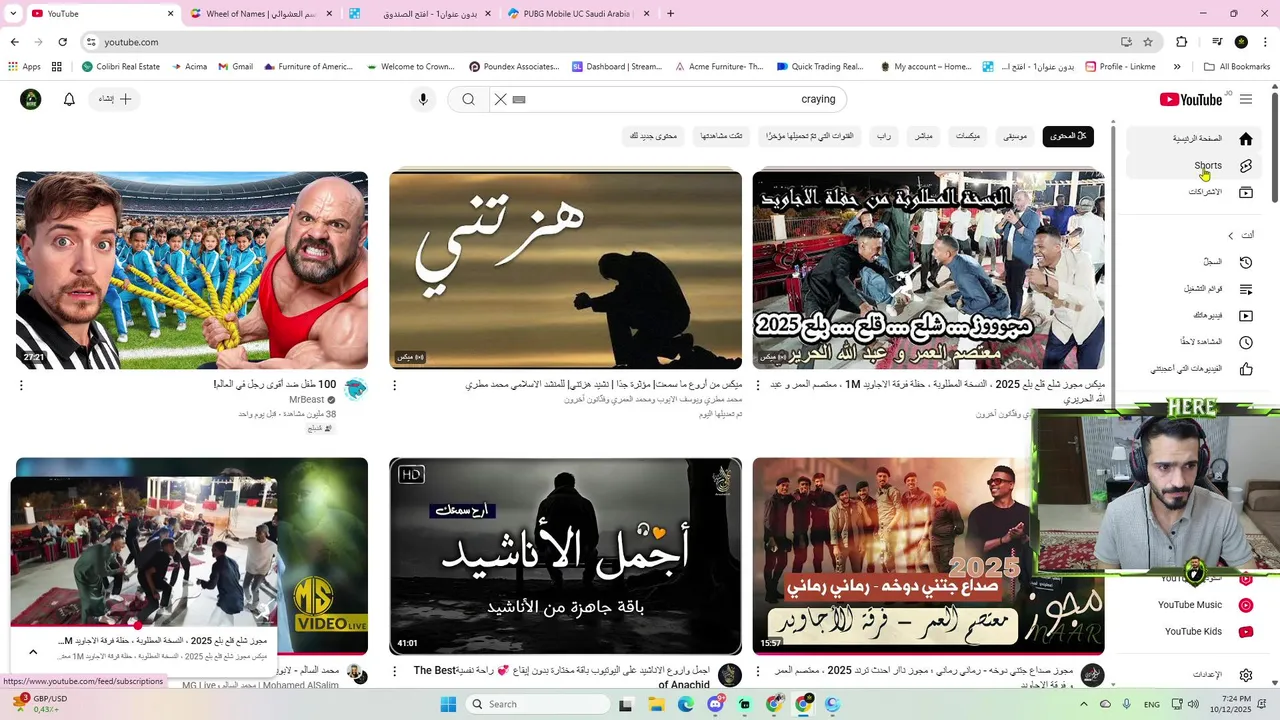1280x720 pixels.
Task: Open the account avatar menu
Action: pyautogui.click(x=31, y=99)
